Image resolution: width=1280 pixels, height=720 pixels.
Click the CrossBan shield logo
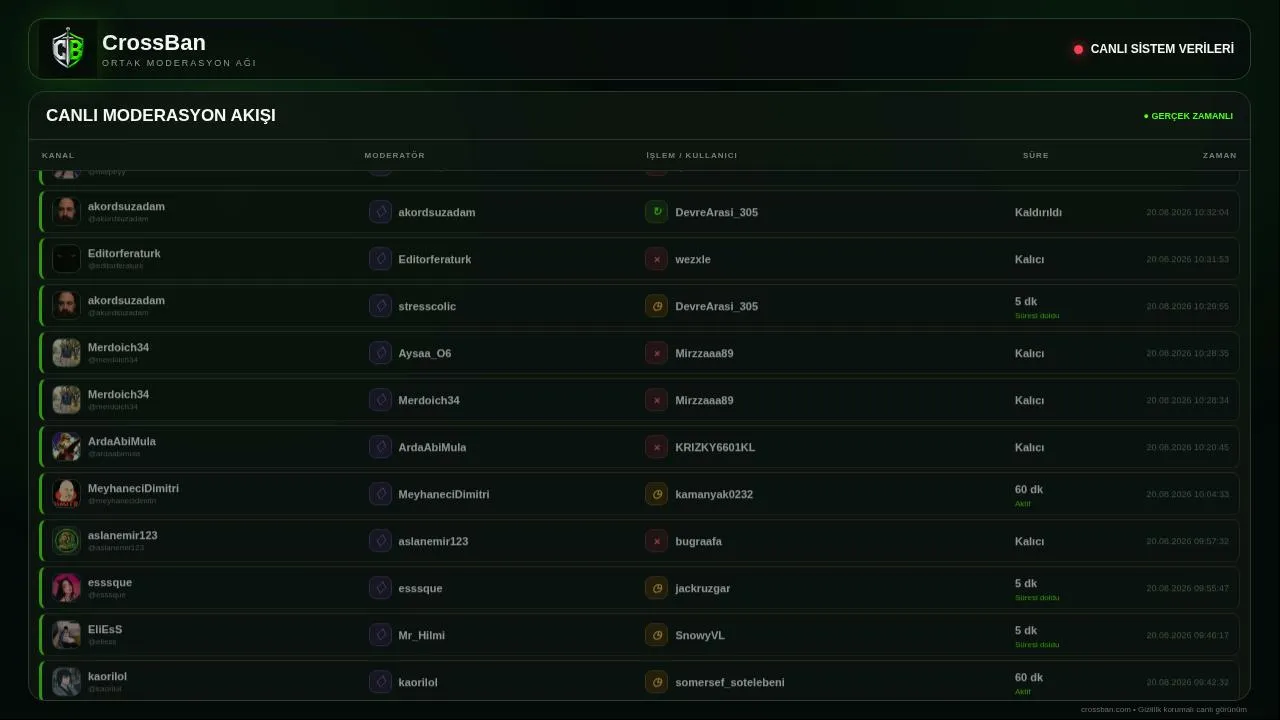click(x=68, y=49)
